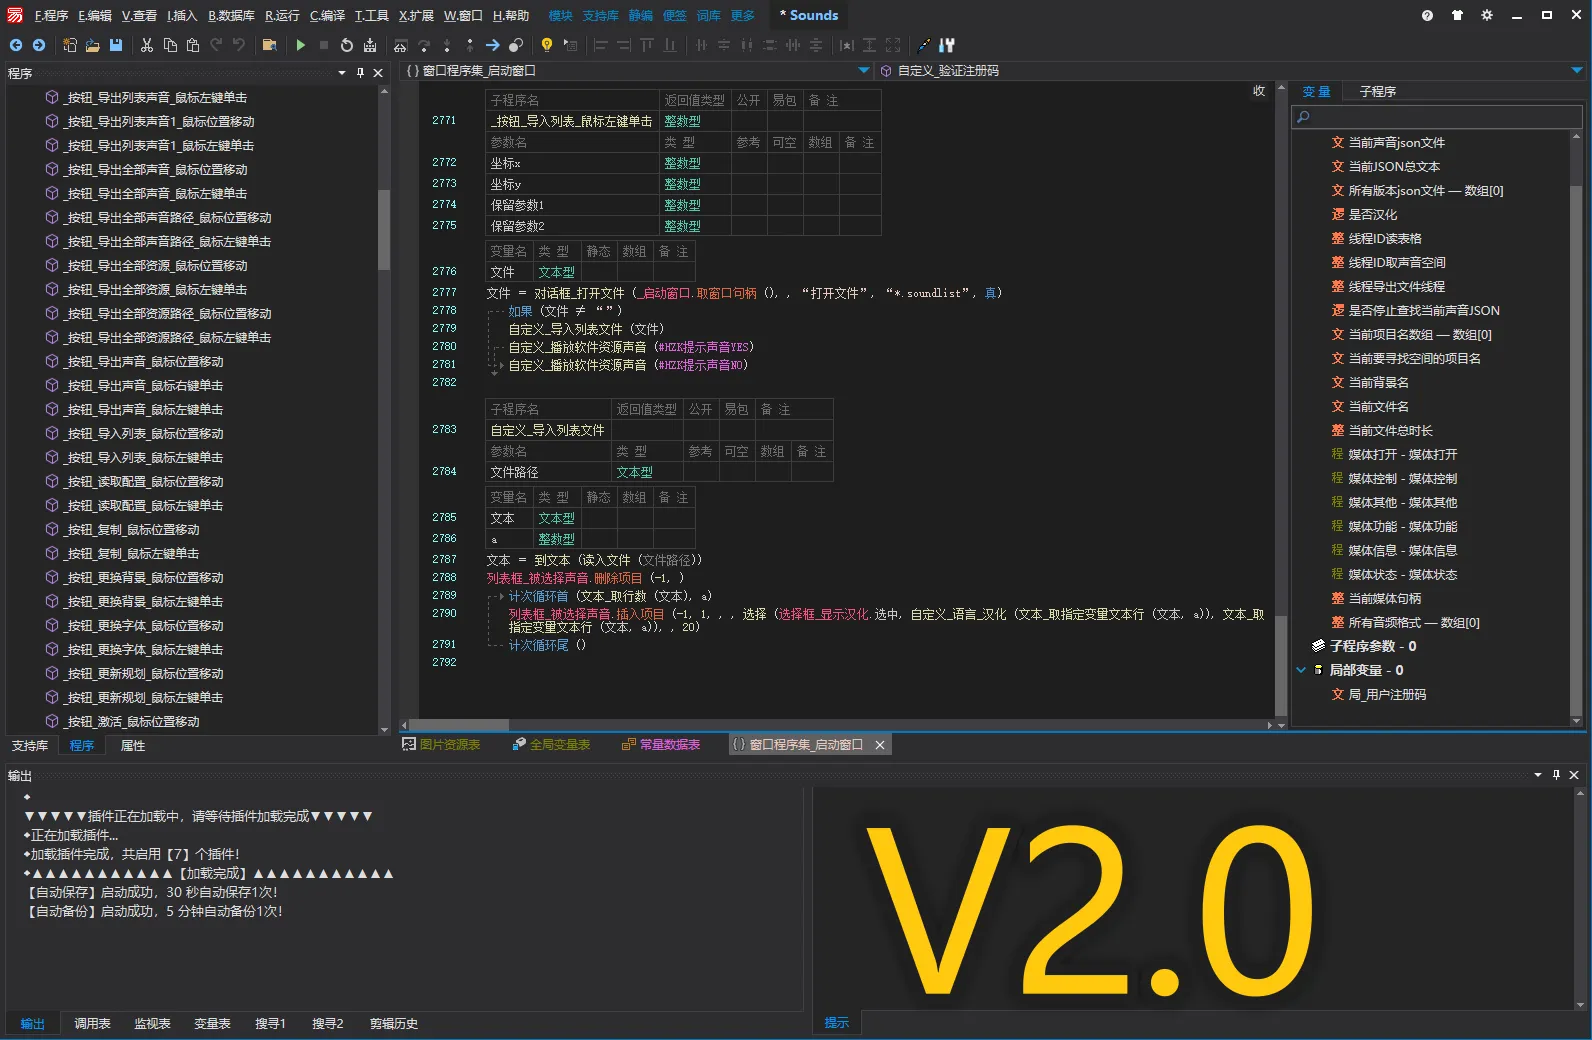Image resolution: width=1592 pixels, height=1040 pixels.
Task: Click the yellow lightbulb hint icon
Action: coord(546,45)
